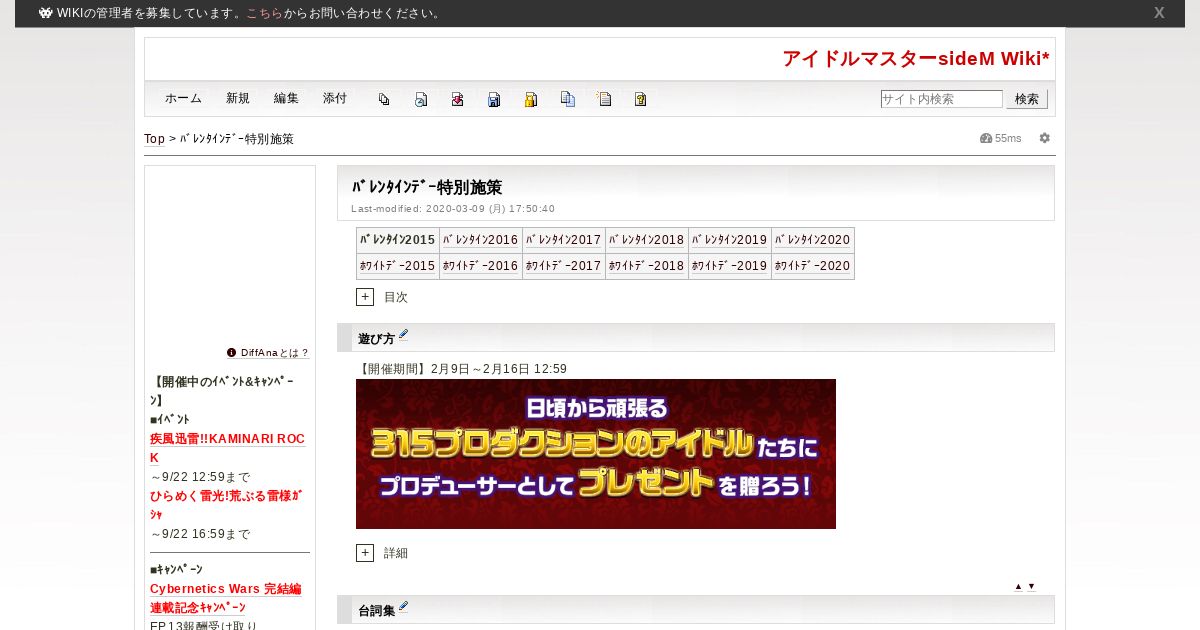Click the ～9/22 16:59まで text
Viewport: 1200px width, 630px height.
click(200, 534)
